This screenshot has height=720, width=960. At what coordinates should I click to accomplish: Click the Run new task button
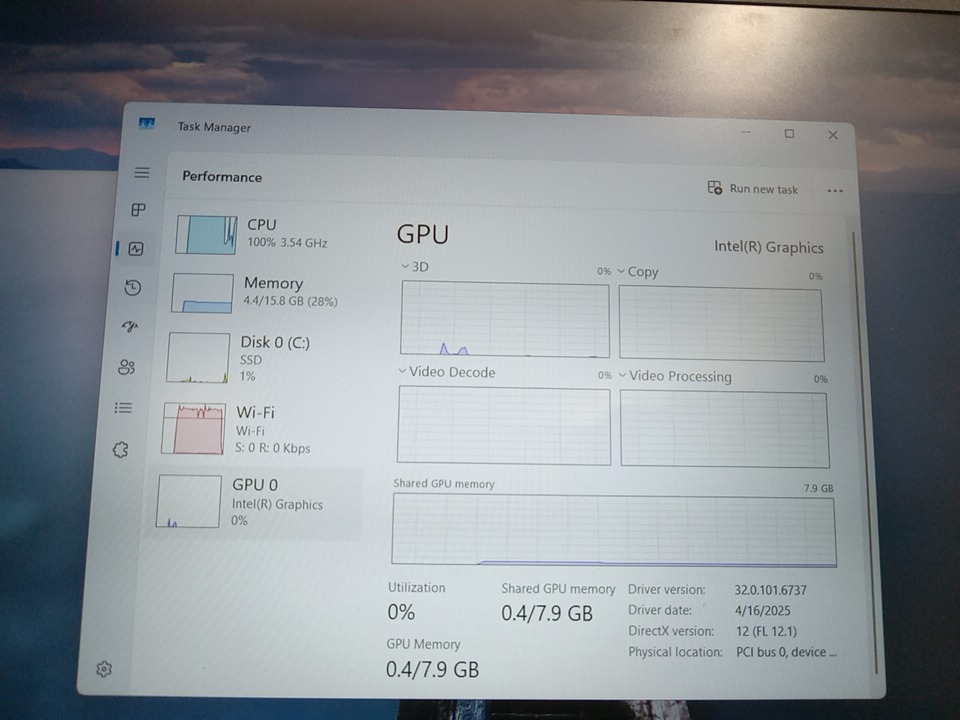(x=753, y=189)
